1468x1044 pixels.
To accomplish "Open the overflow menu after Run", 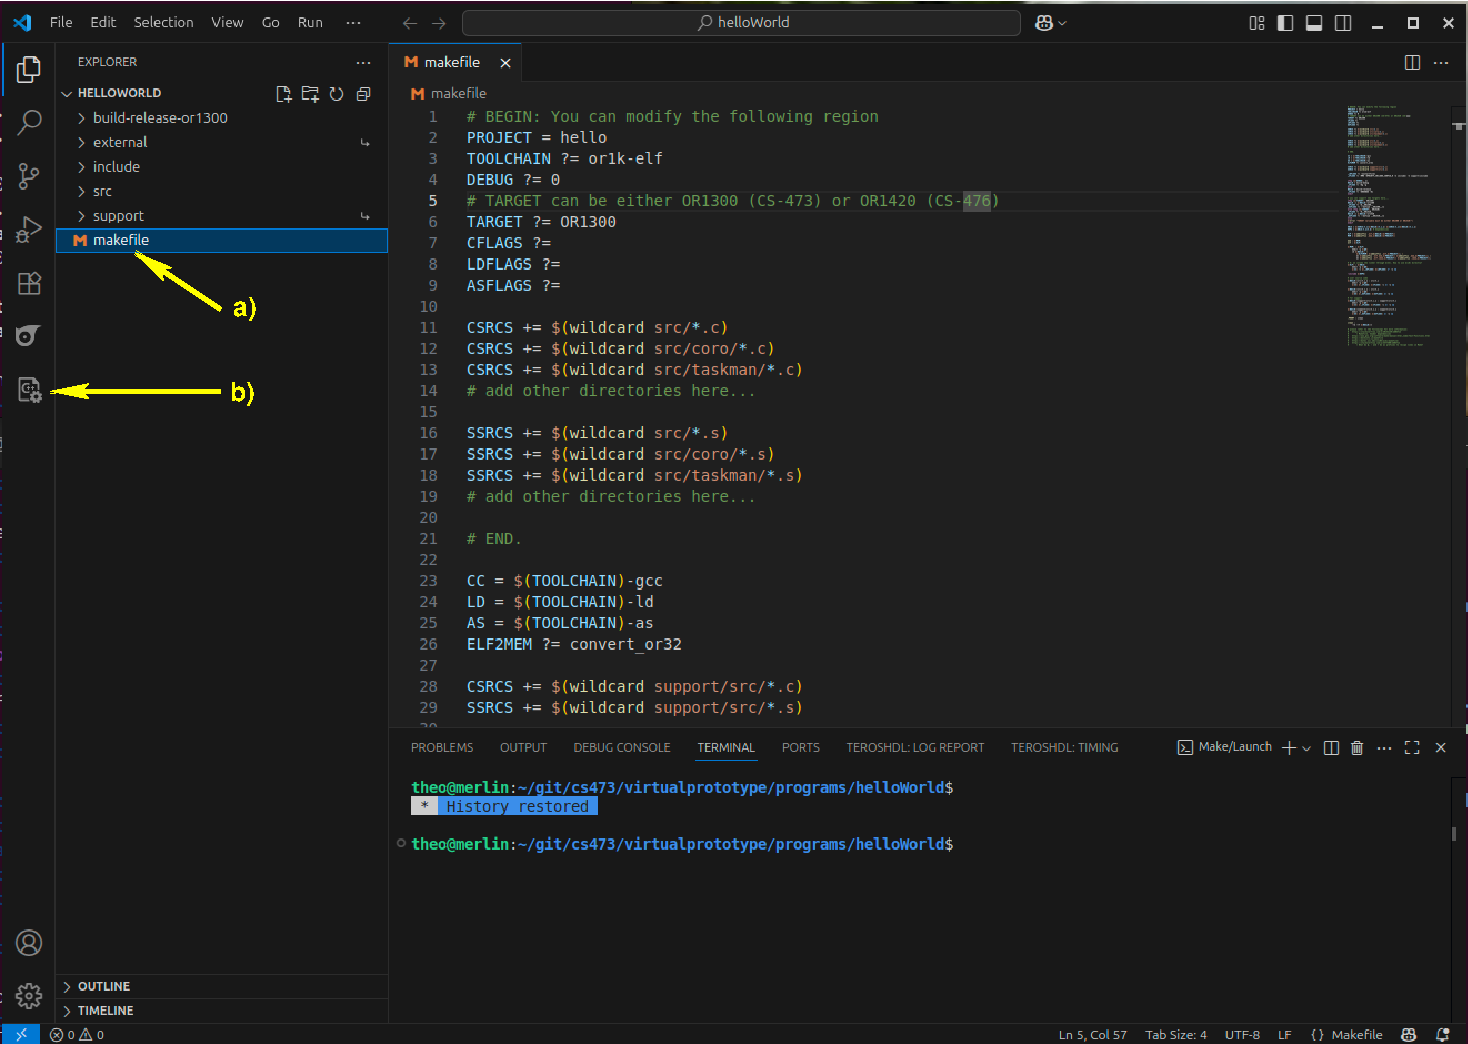I will point(353,22).
